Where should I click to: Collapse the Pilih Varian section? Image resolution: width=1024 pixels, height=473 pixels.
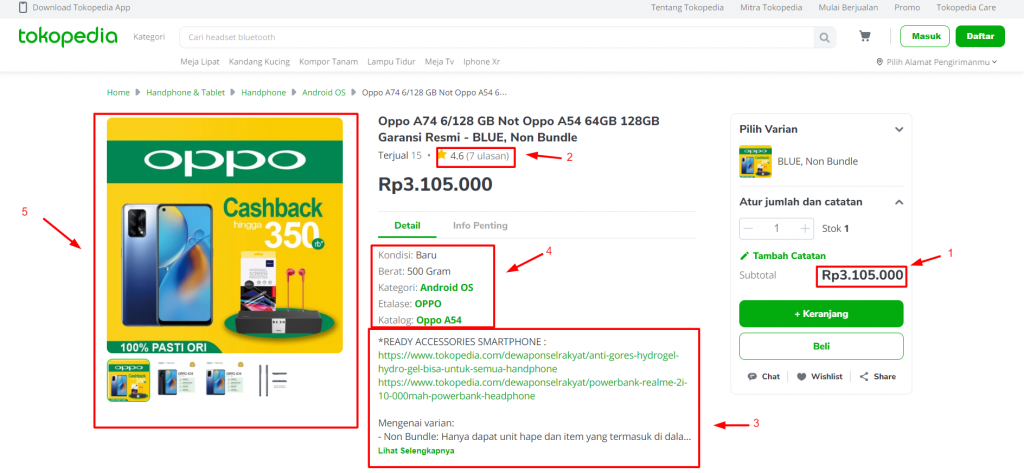[899, 129]
